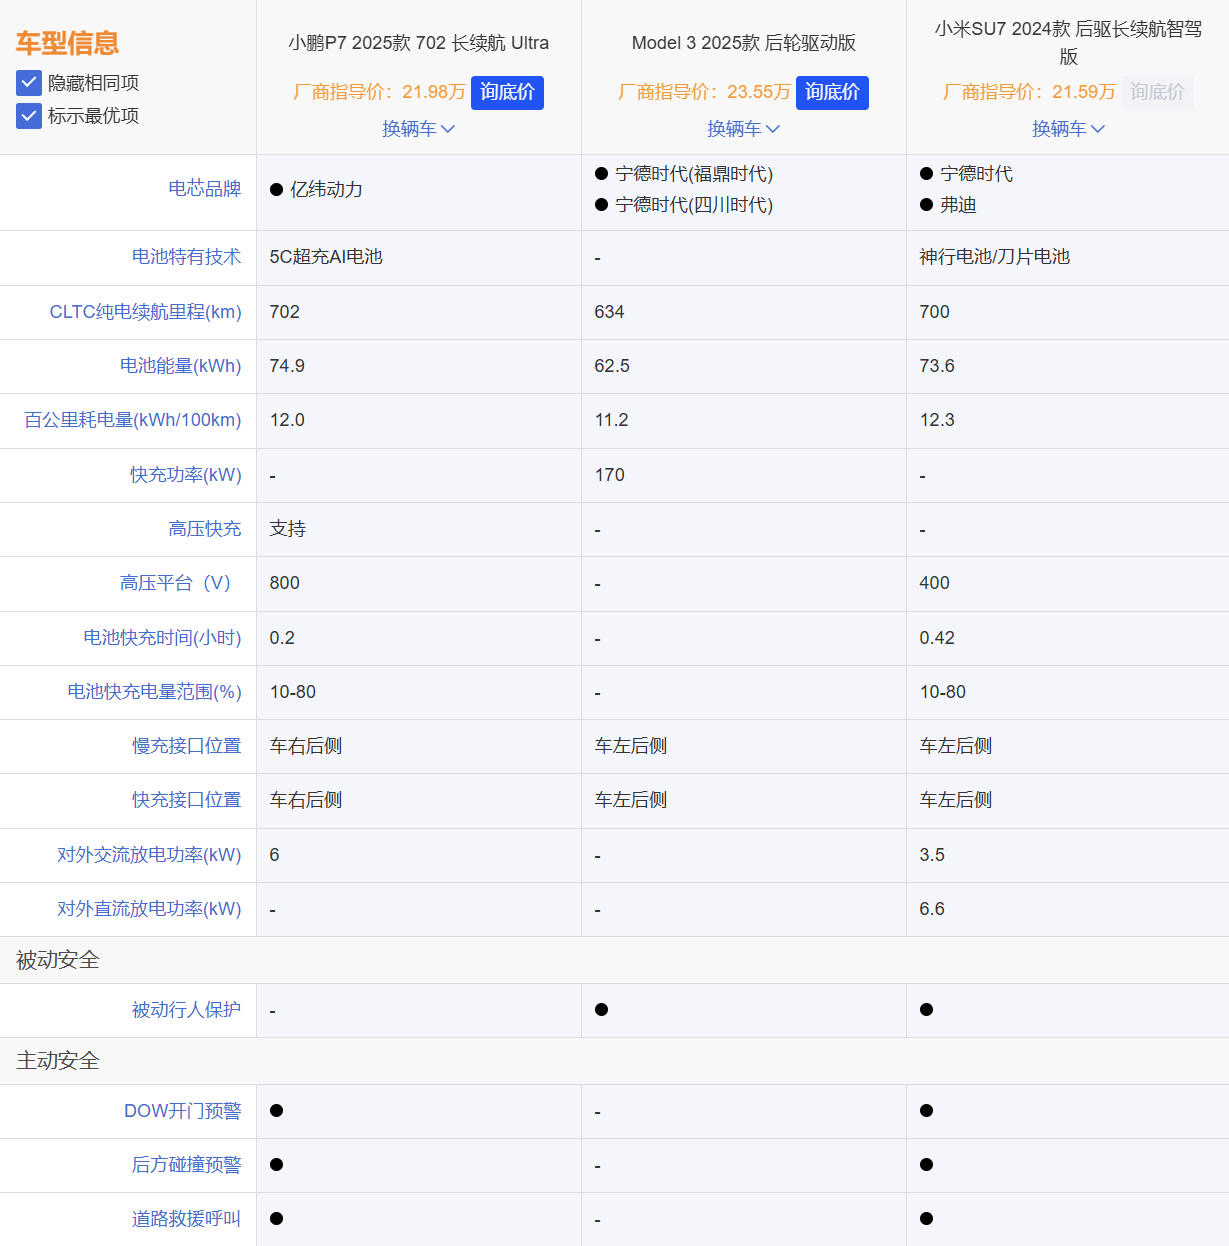Click greyed 询底价 button for 小米SU7
1229x1246 pixels.
(1157, 92)
